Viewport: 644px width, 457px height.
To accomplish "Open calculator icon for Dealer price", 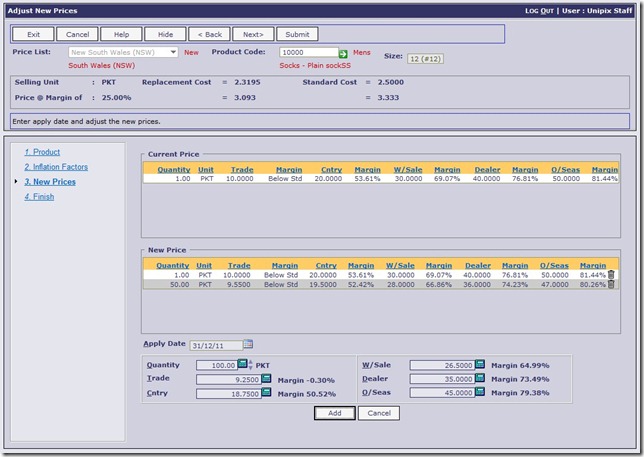I will coord(480,380).
